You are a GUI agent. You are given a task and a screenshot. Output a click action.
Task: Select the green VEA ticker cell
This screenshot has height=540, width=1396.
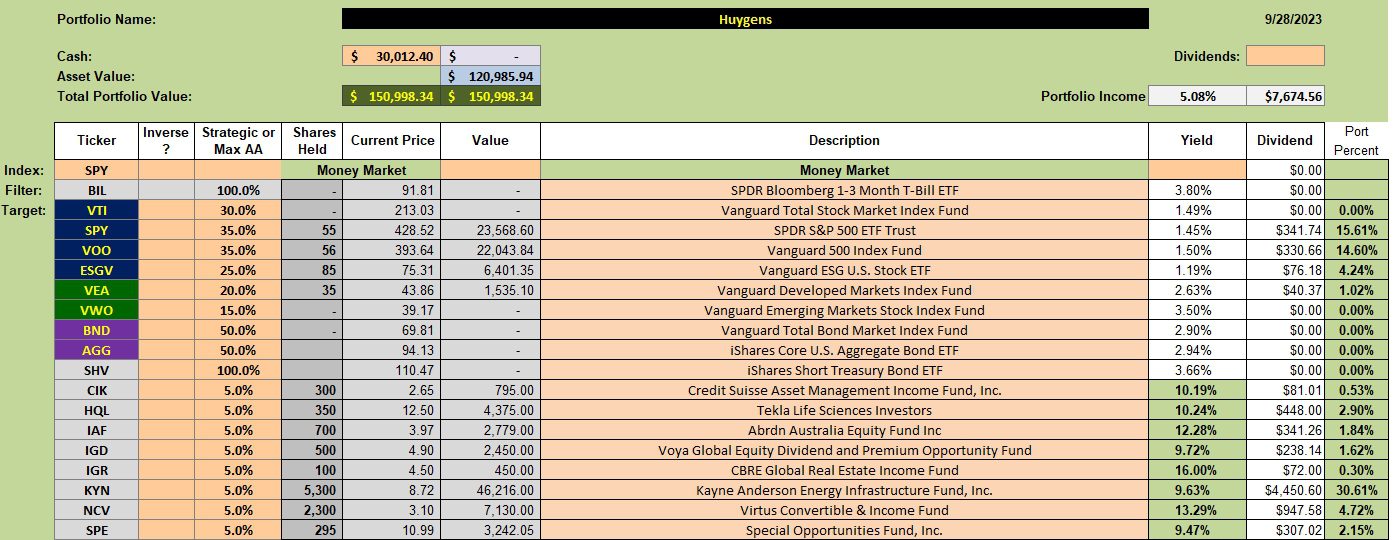pyautogui.click(x=97, y=290)
